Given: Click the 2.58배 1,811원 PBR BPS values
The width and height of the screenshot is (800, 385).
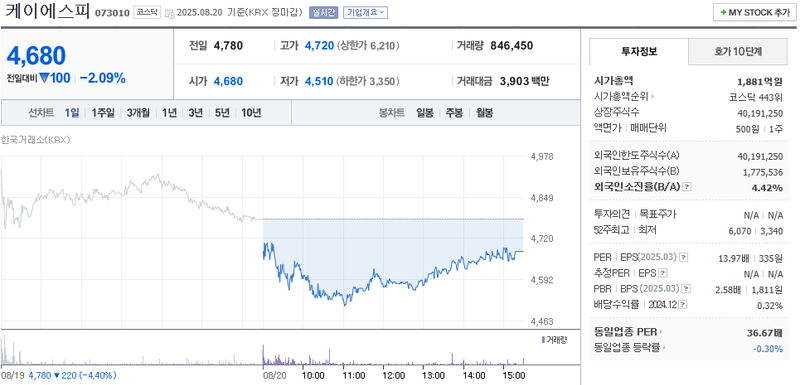Looking at the screenshot, I should point(749,289).
